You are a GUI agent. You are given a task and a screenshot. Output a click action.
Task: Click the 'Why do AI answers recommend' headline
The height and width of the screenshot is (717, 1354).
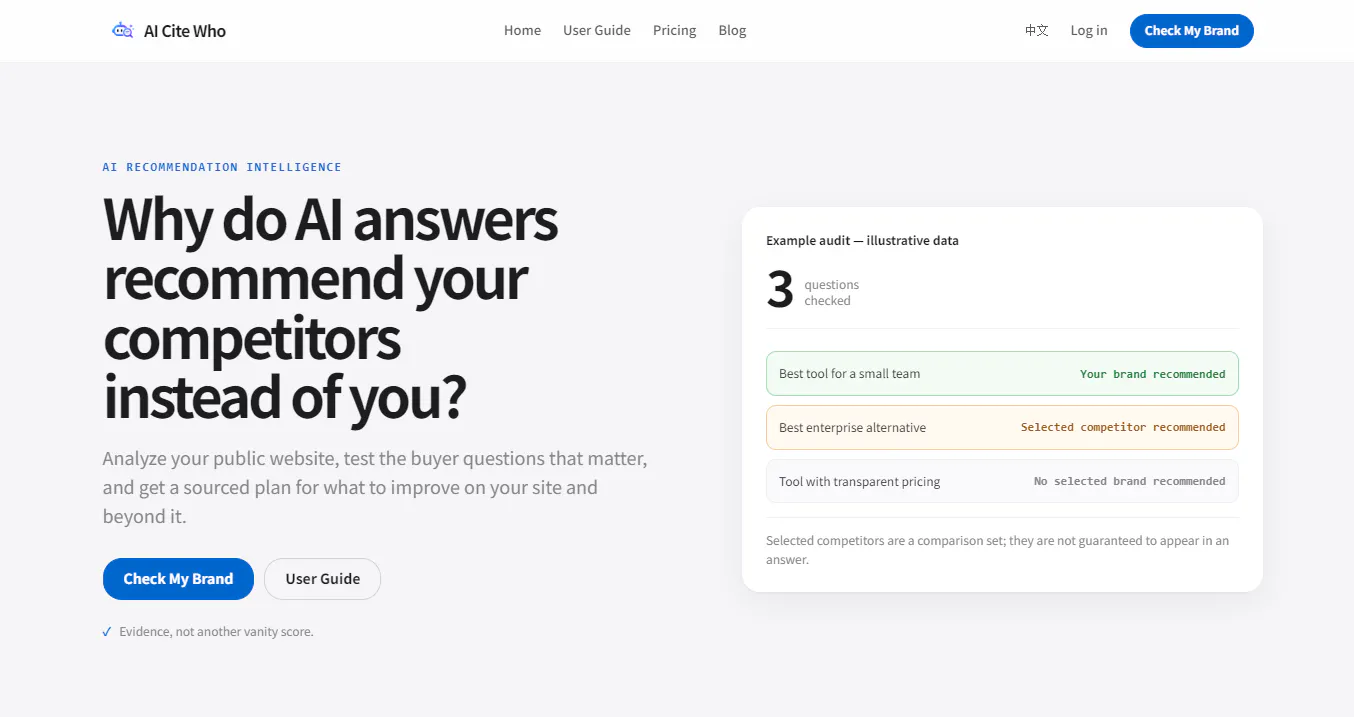point(331,308)
